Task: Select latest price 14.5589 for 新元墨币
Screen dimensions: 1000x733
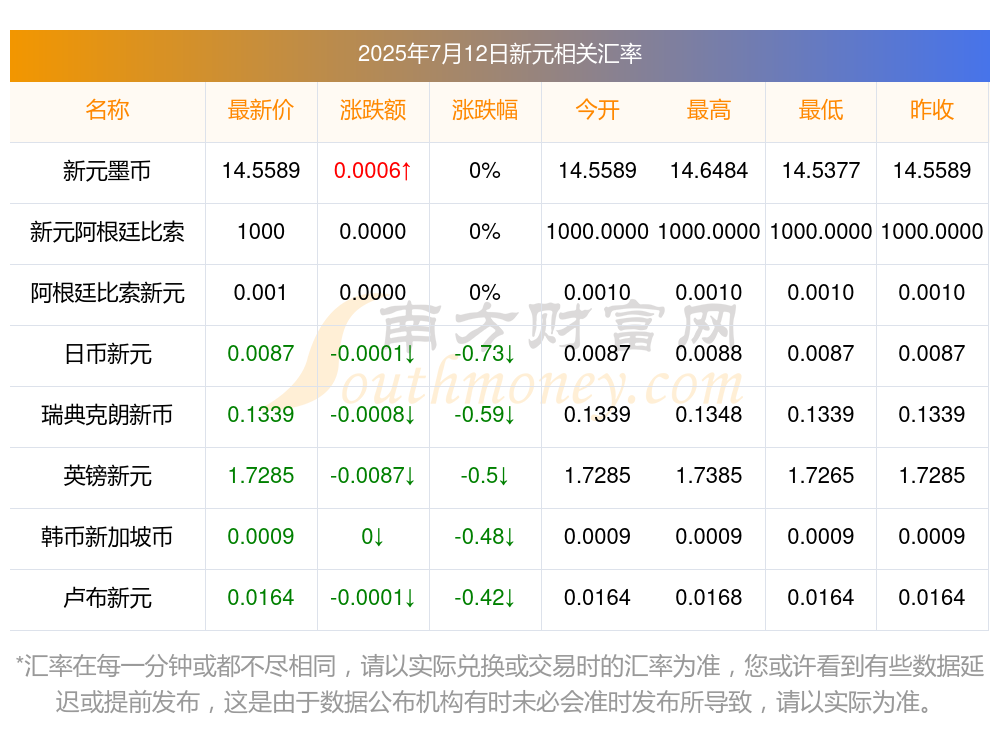Action: tap(261, 170)
